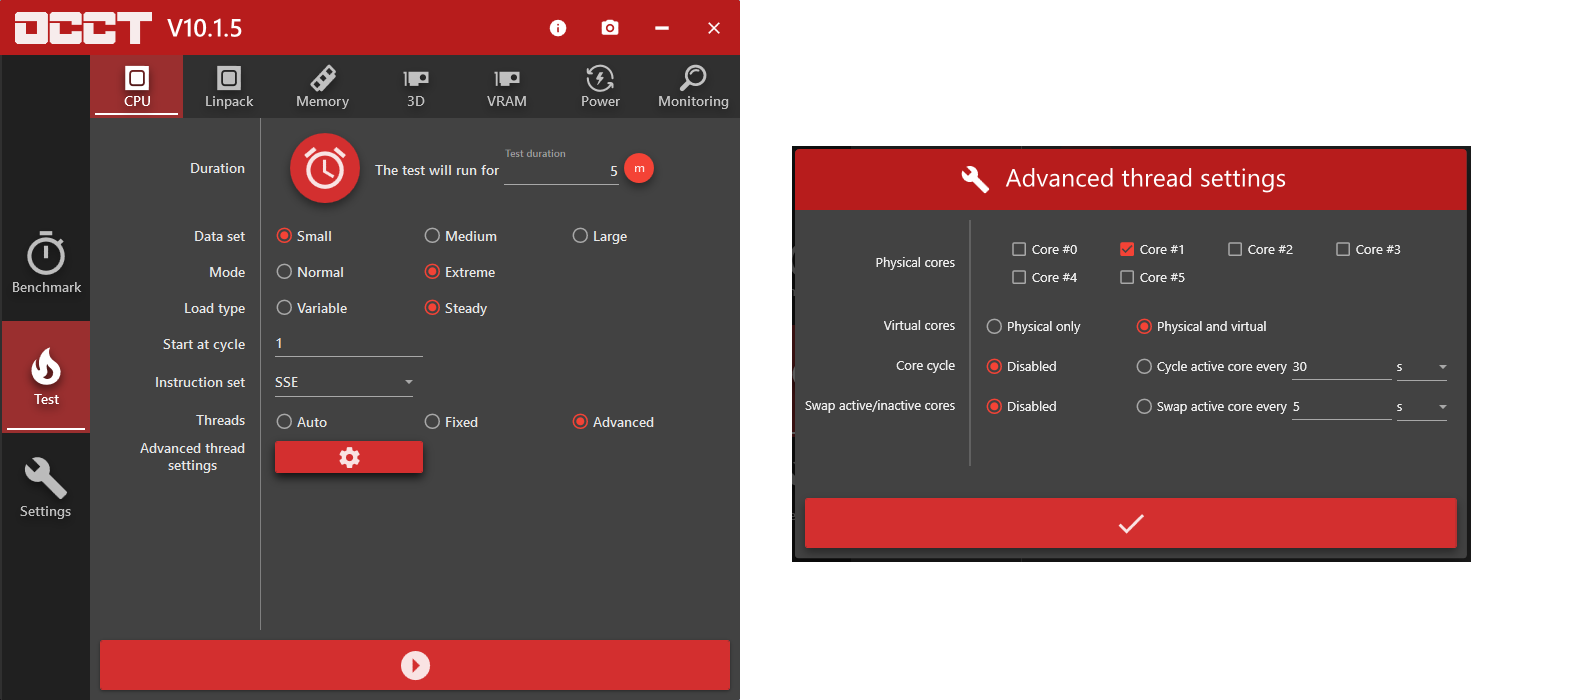This screenshot has width=1581, height=700.
Task: Open Settings wrench in sidebar
Action: [x=46, y=488]
